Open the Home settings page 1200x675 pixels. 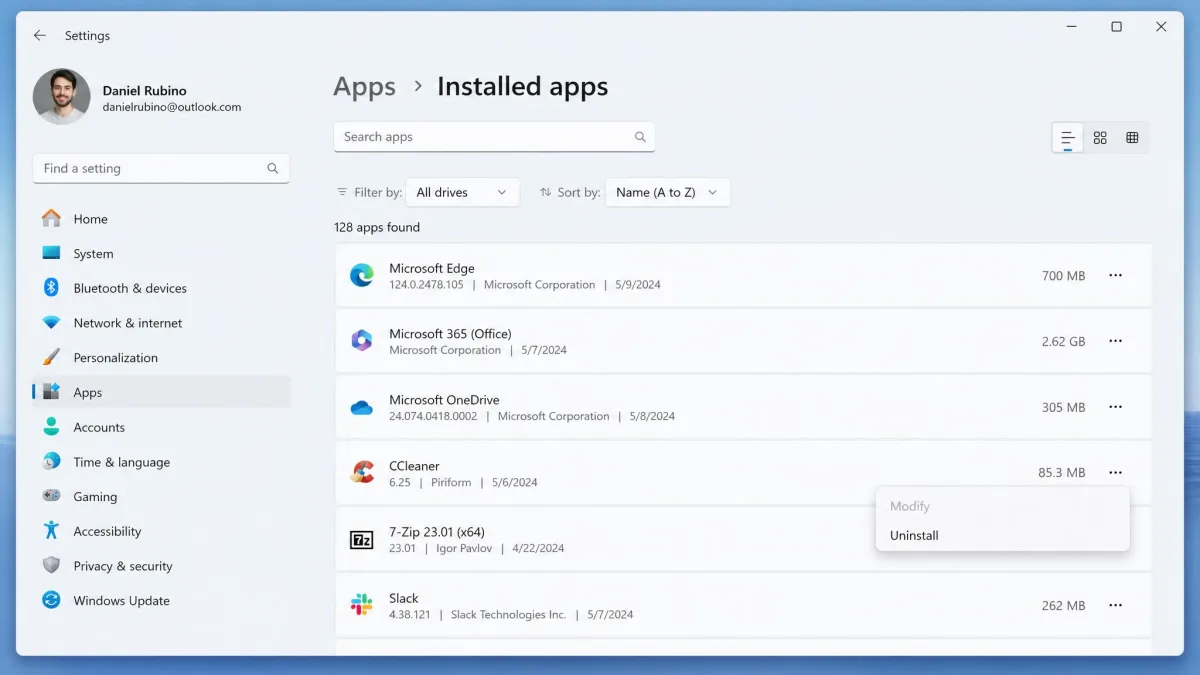click(x=161, y=219)
